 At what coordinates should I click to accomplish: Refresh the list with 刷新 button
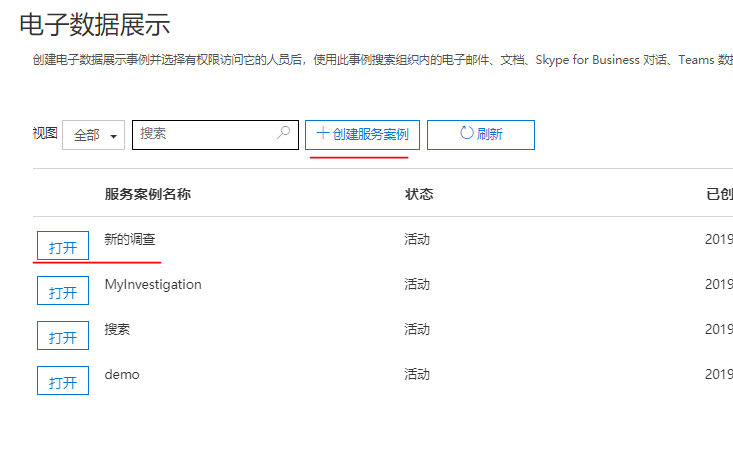coord(481,135)
